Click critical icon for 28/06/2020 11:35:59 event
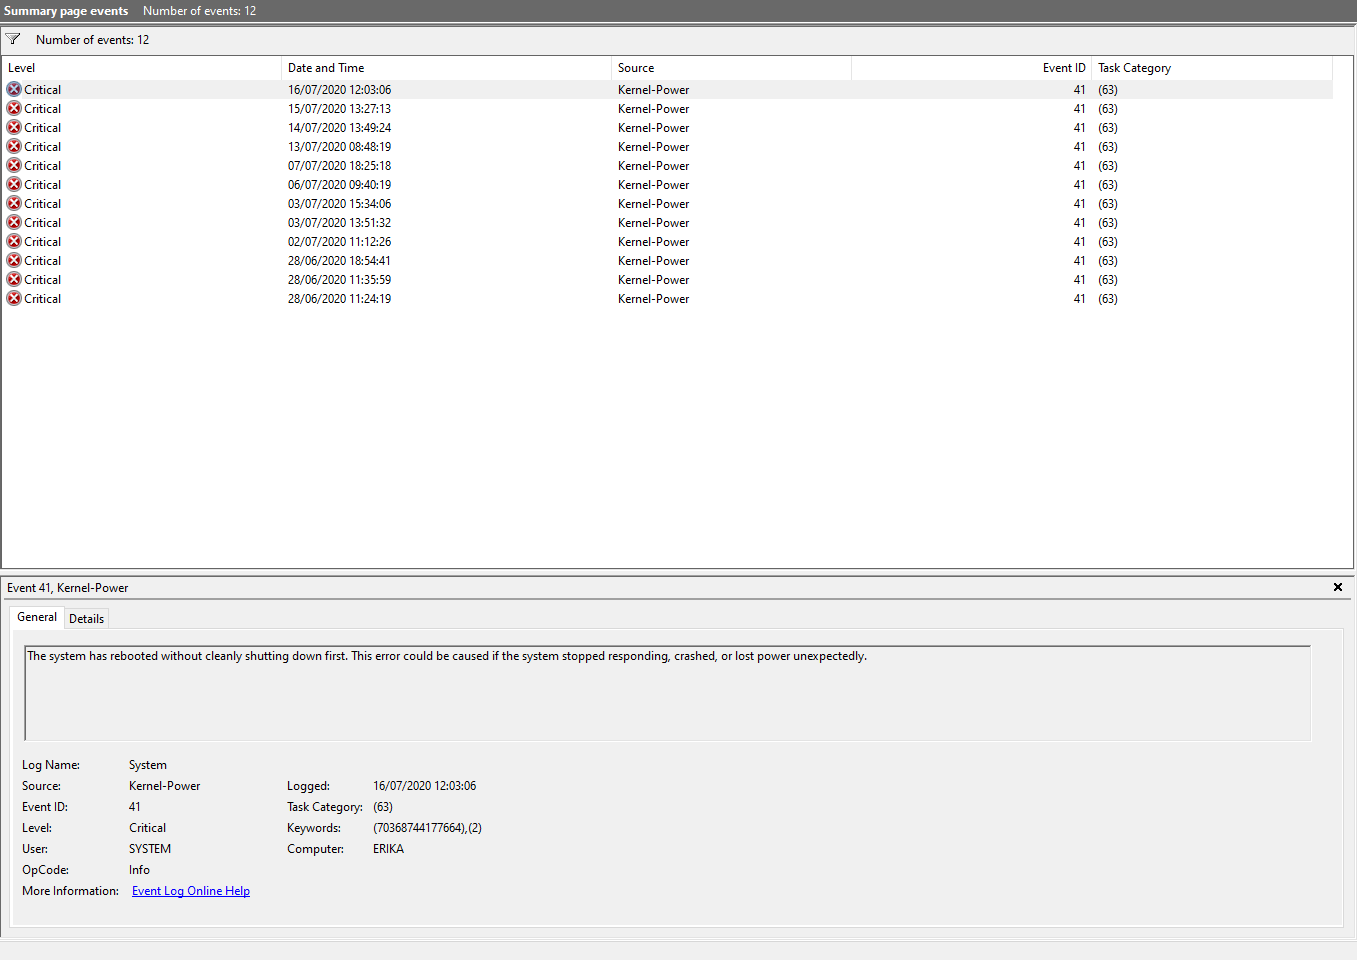1357x960 pixels. pos(14,280)
